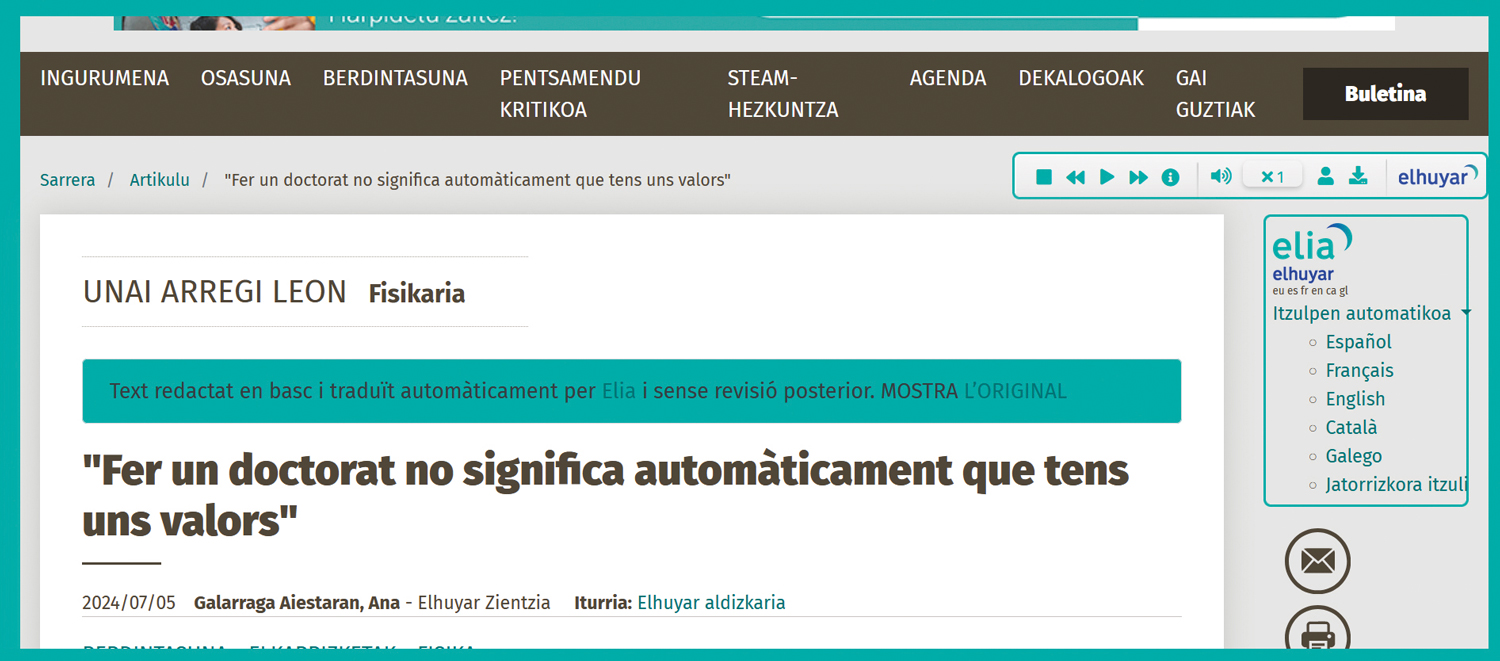Select the voice person icon
The height and width of the screenshot is (661, 1500).
point(1325,177)
